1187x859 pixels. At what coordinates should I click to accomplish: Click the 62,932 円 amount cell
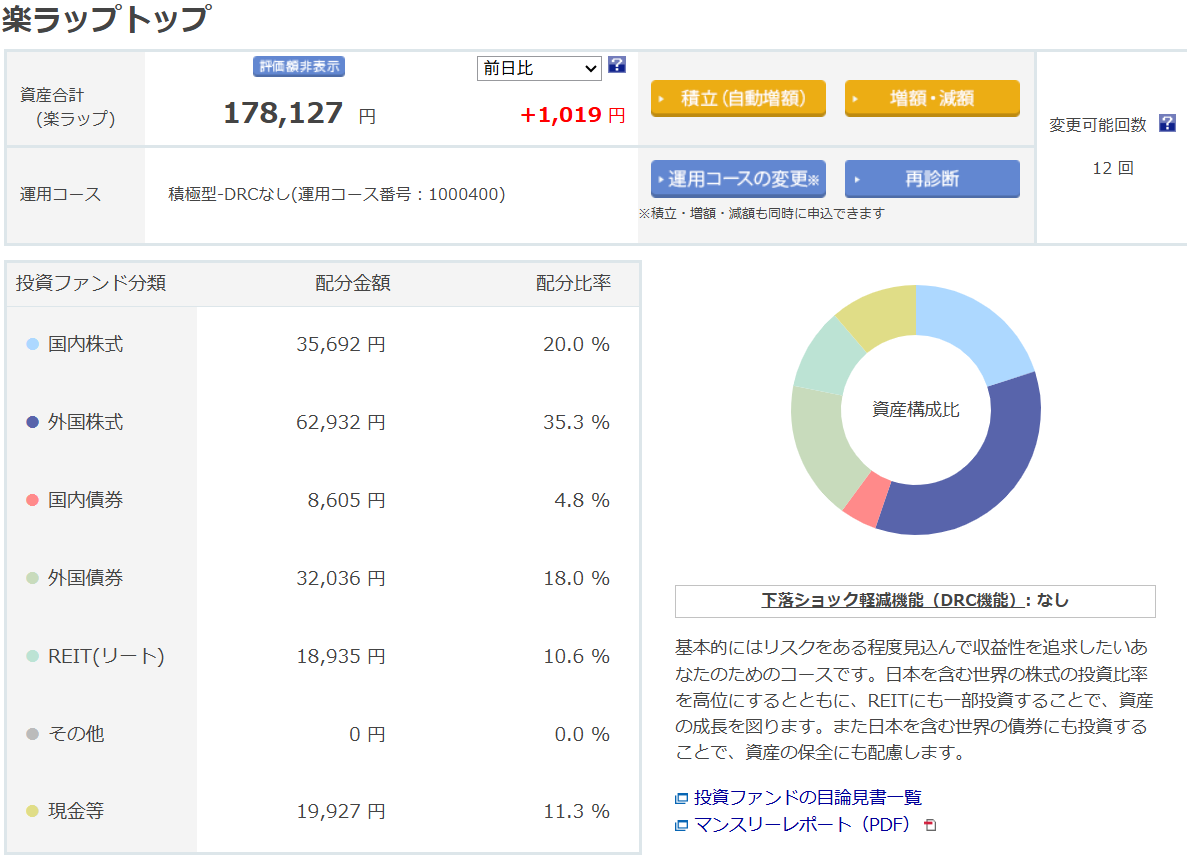click(x=341, y=422)
